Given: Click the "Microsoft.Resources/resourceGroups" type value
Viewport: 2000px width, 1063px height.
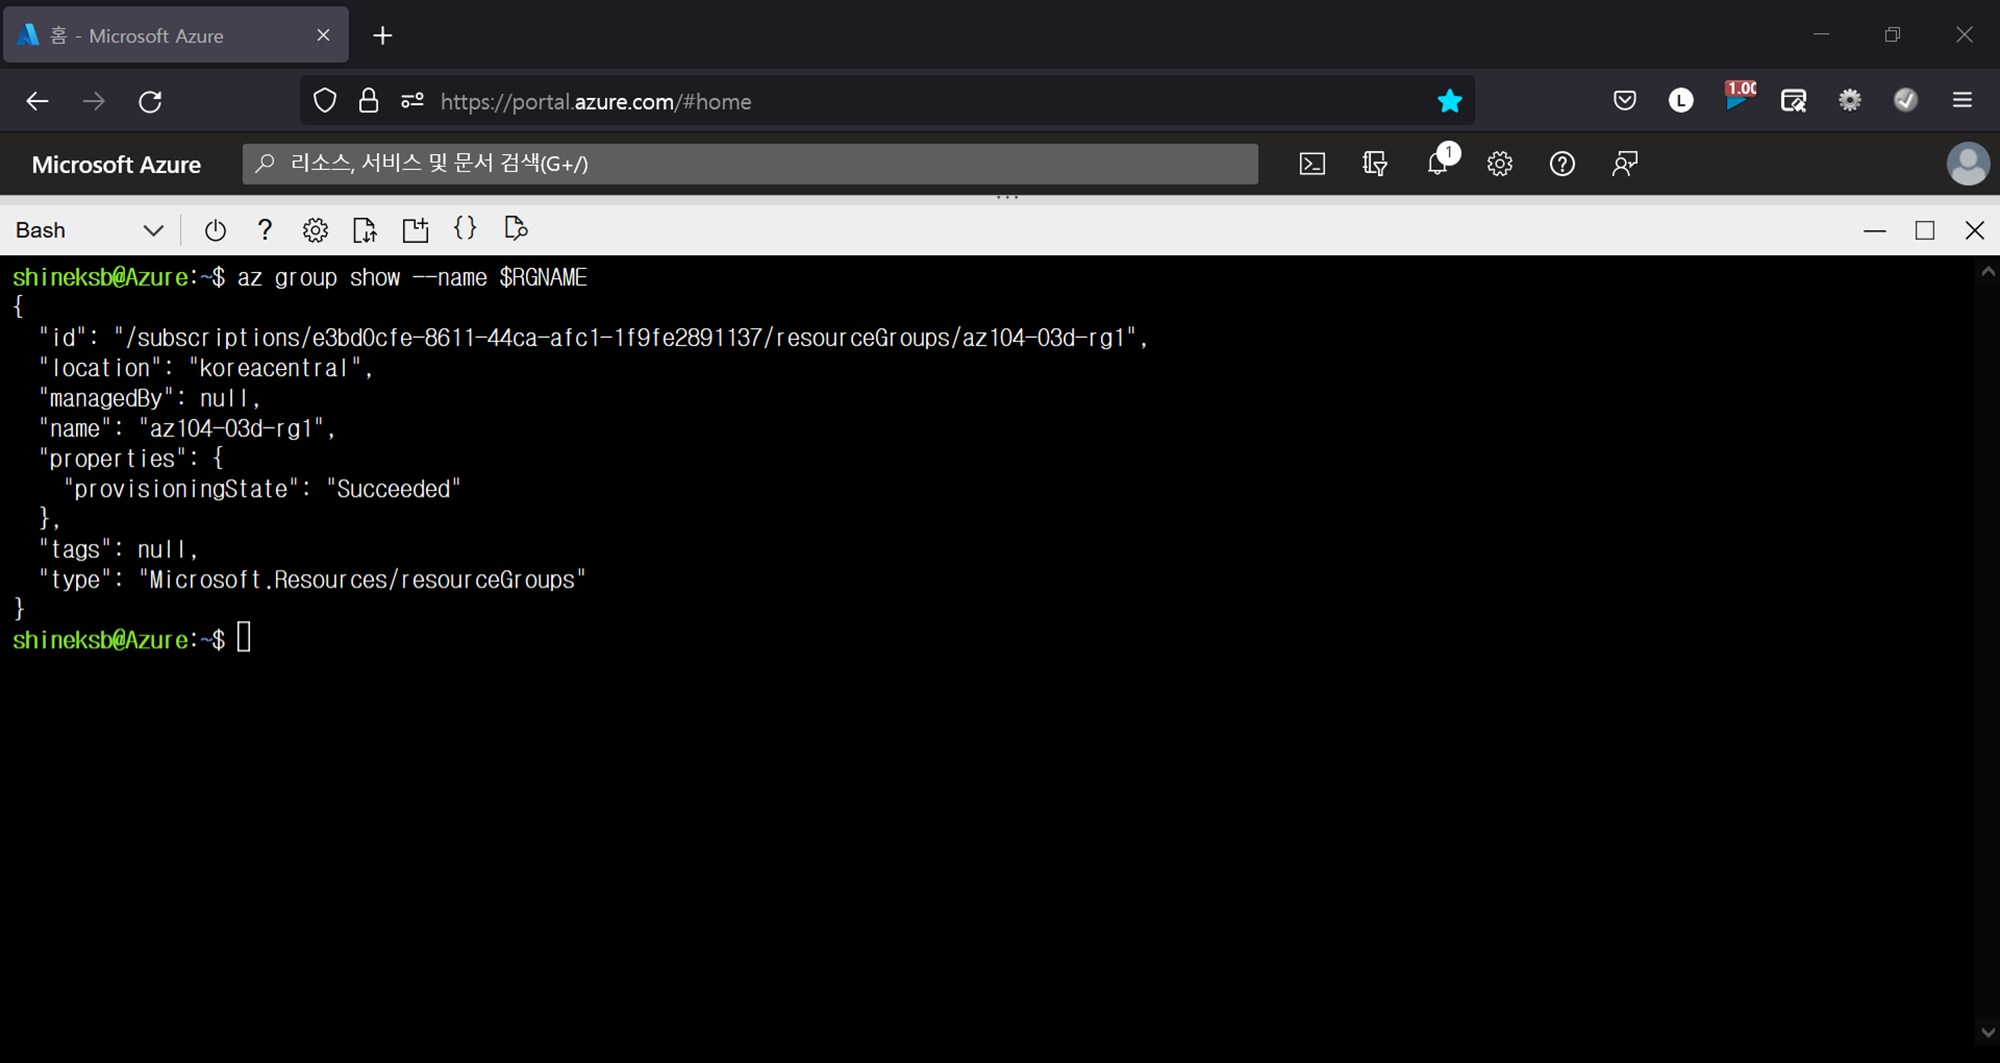Looking at the screenshot, I should pyautogui.click(x=362, y=580).
